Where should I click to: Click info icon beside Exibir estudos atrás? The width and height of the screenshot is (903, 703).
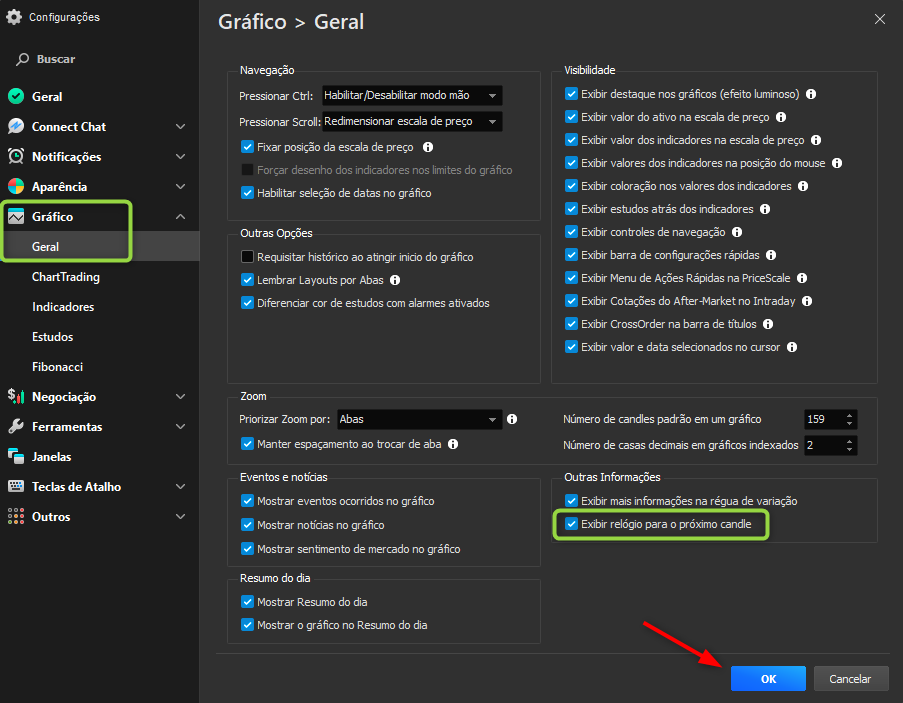pyautogui.click(x=765, y=209)
